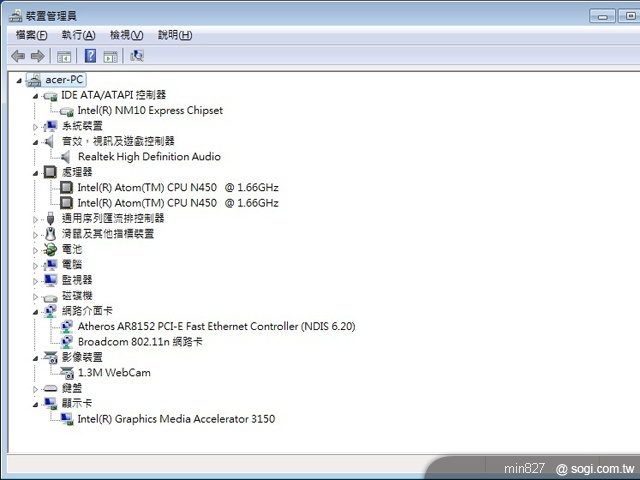The width and height of the screenshot is (640, 480).
Task: Click the scan for hardware changes icon
Action: (137, 56)
